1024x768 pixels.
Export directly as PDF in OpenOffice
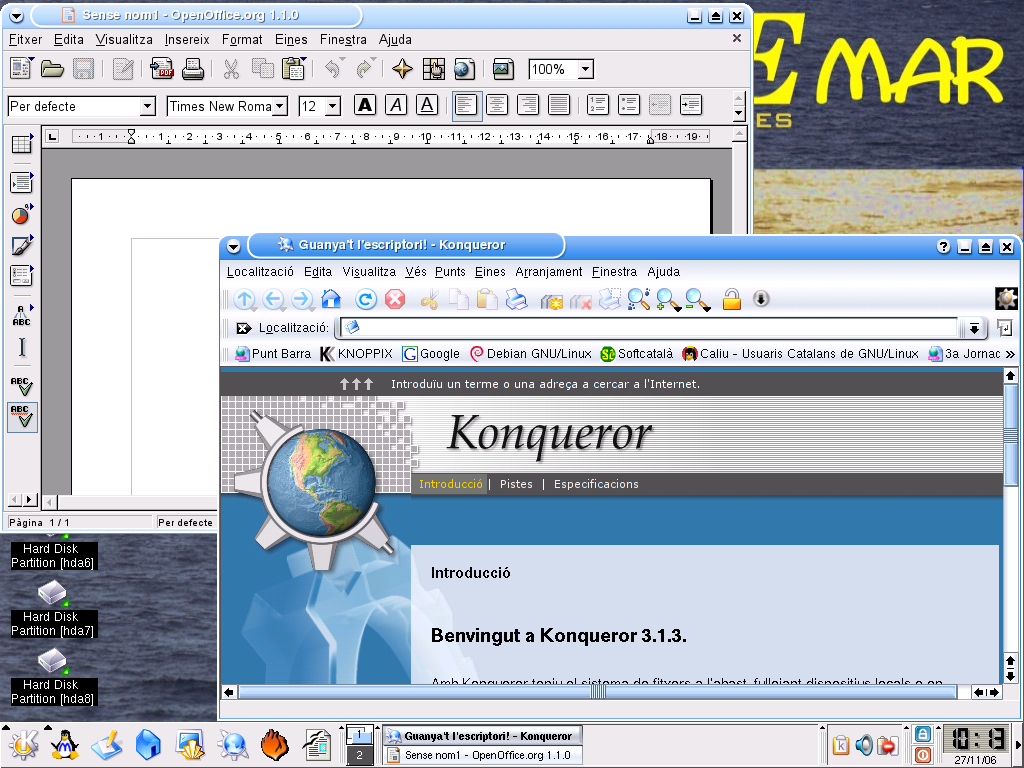pyautogui.click(x=161, y=69)
